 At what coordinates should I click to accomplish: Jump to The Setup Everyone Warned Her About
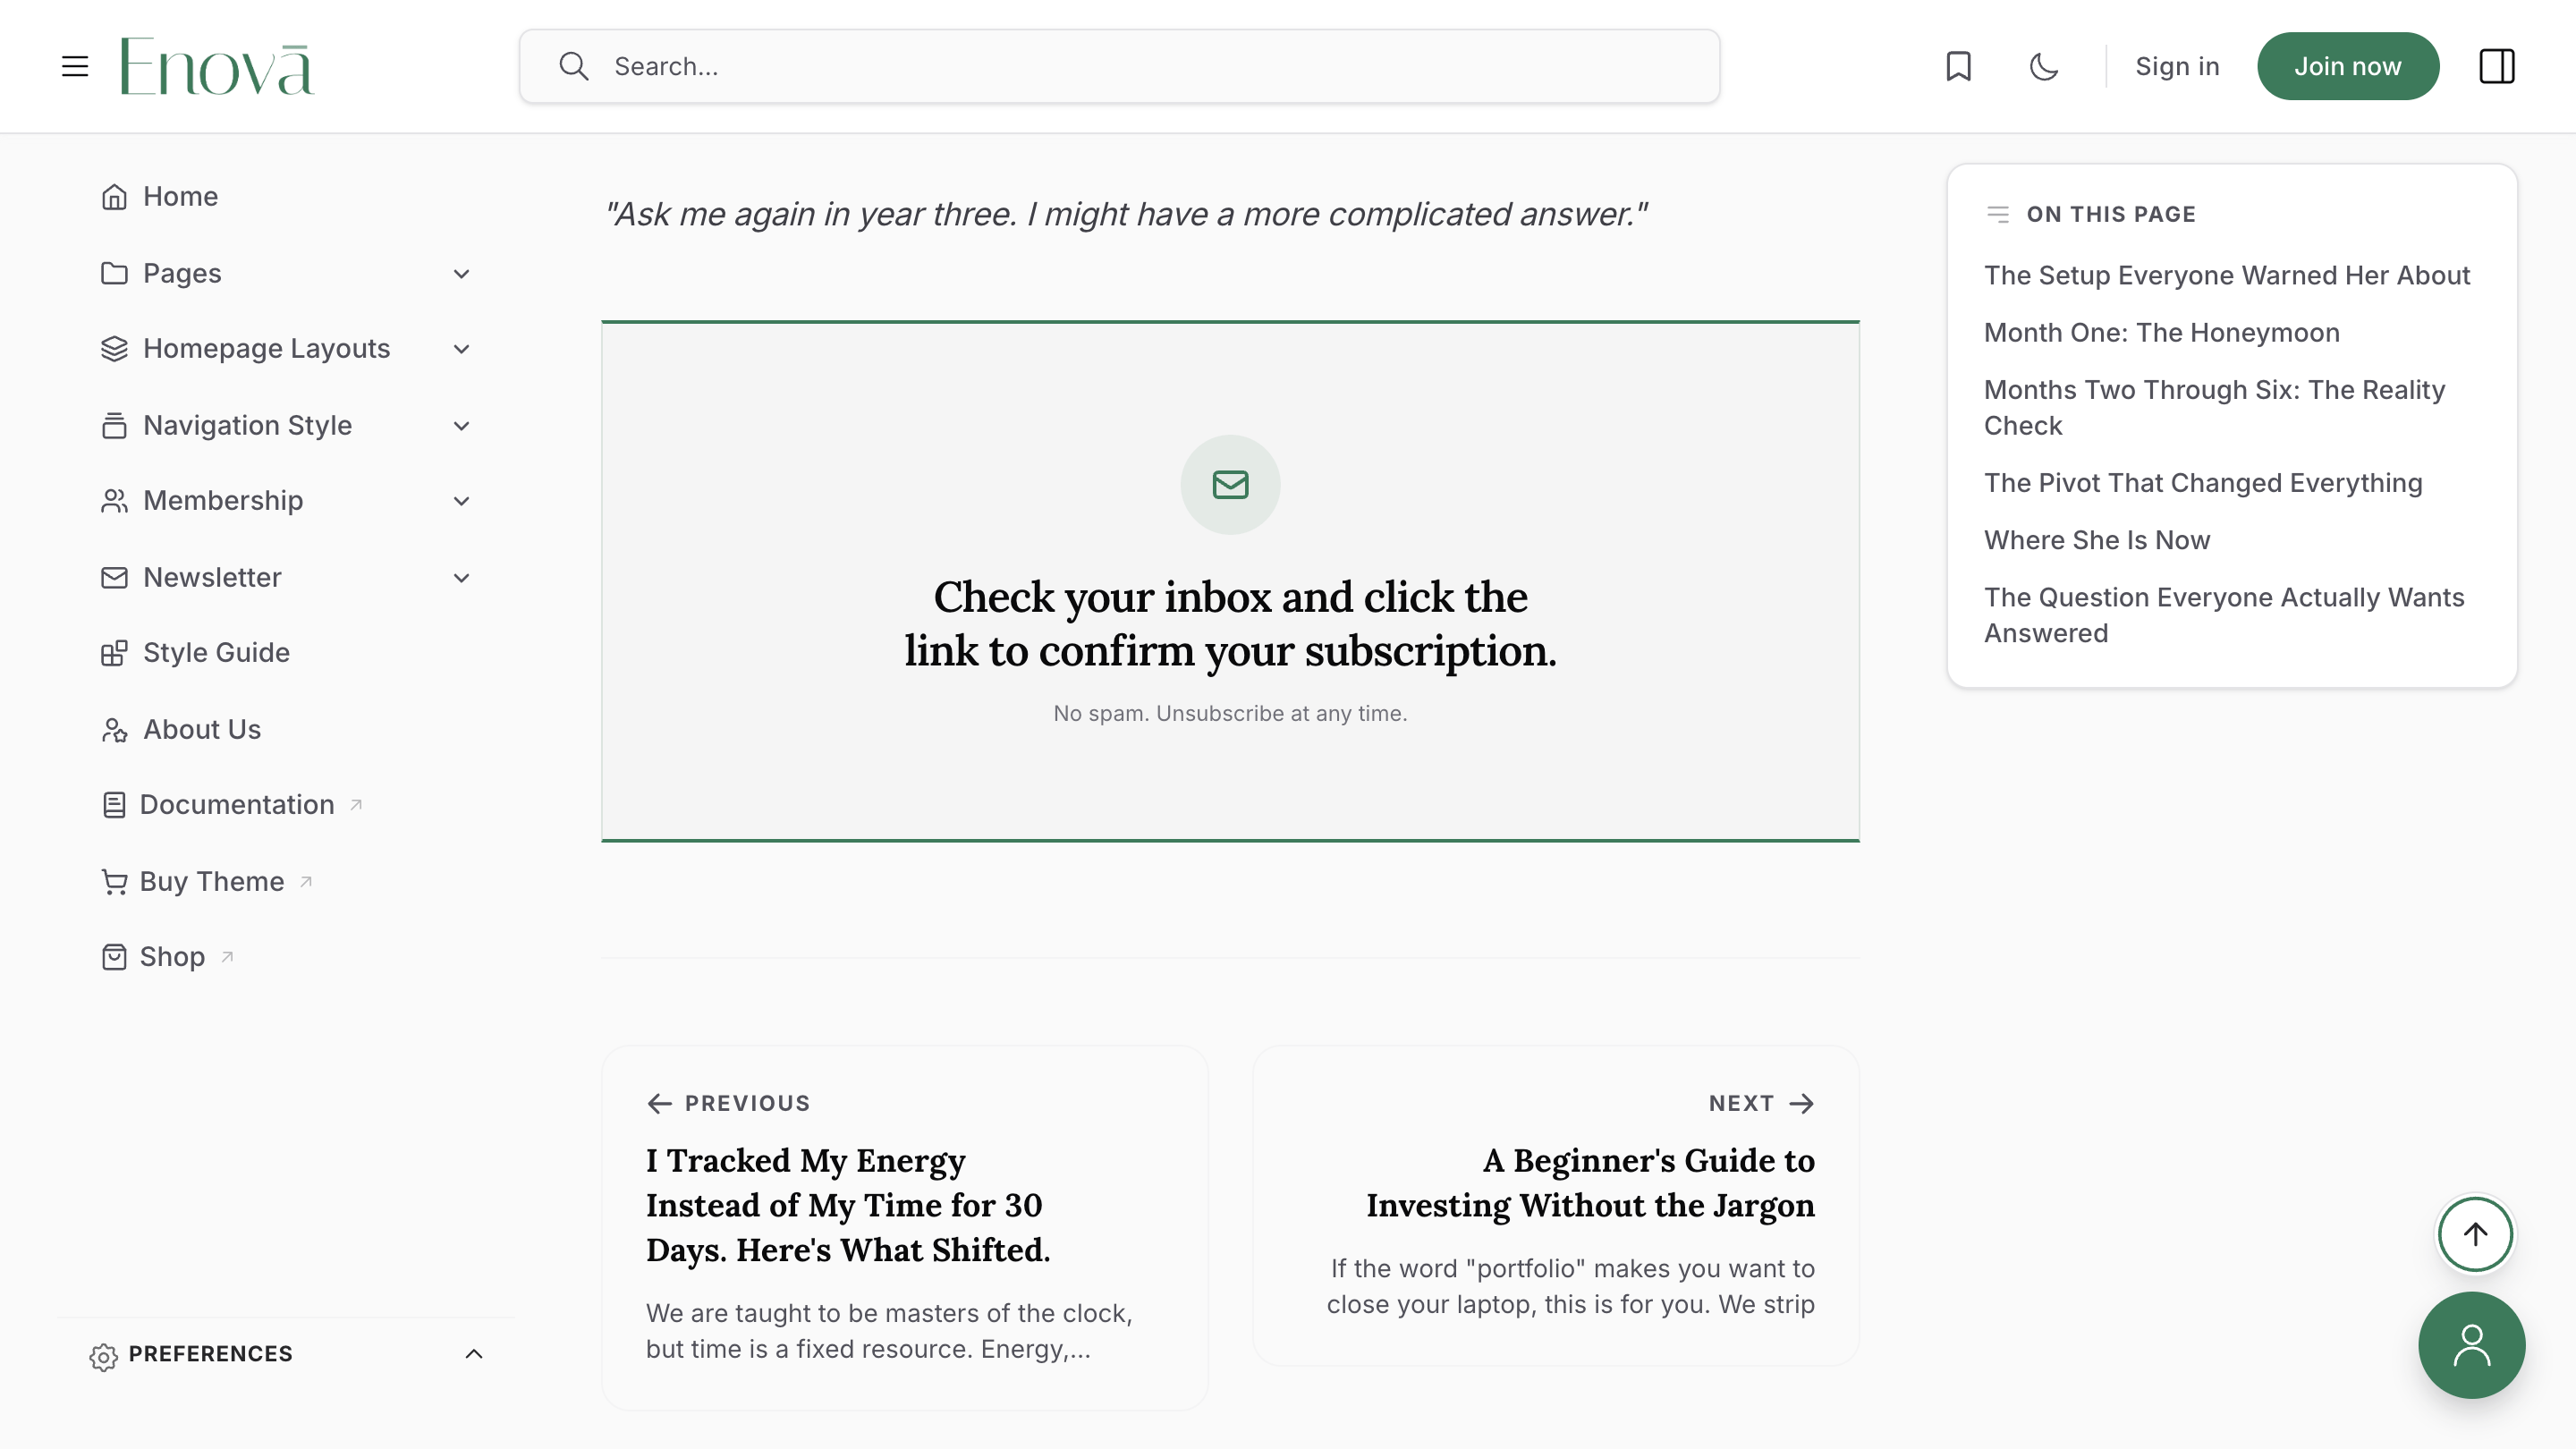pyautogui.click(x=2226, y=275)
